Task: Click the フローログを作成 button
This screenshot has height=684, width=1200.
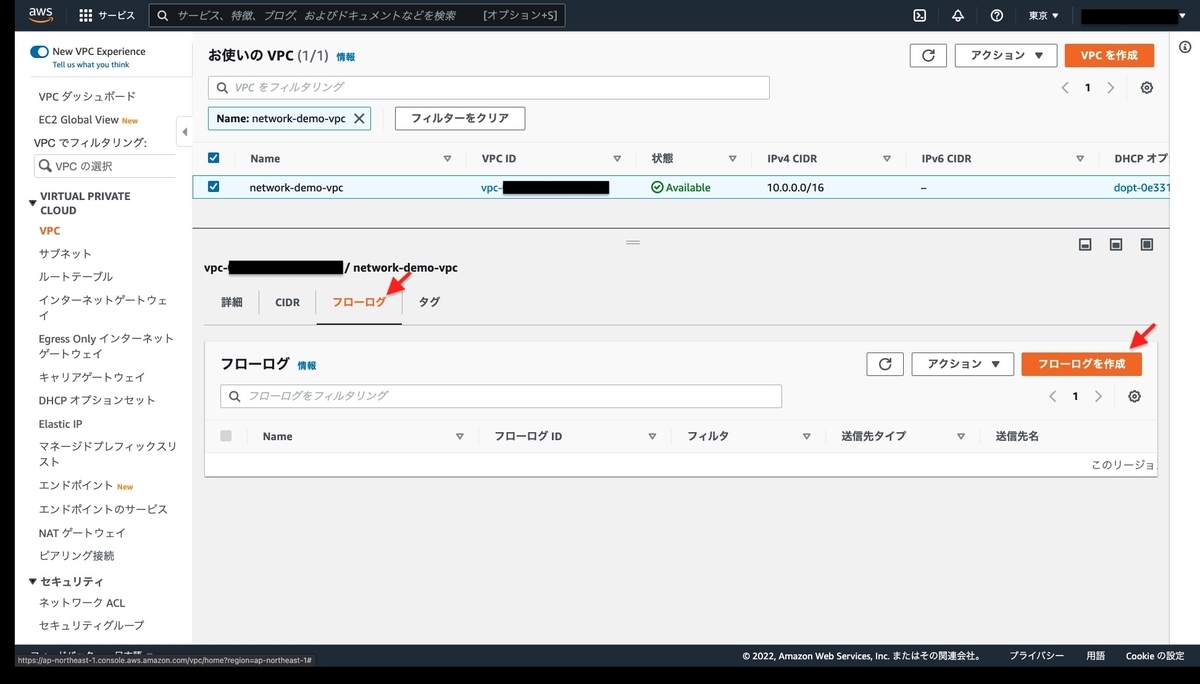Action: click(x=1082, y=364)
